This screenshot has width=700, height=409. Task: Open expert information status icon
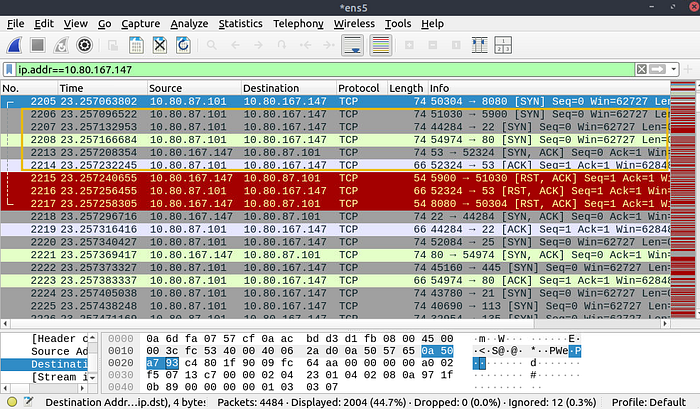coord(12,402)
